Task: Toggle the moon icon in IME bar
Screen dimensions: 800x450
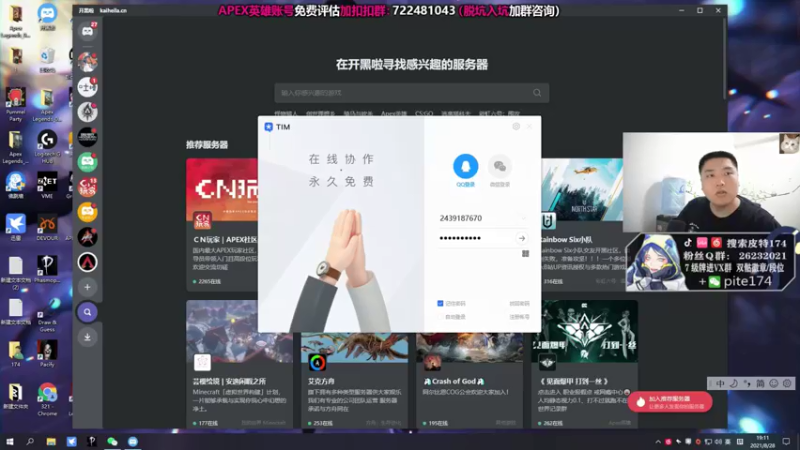Action: (734, 383)
